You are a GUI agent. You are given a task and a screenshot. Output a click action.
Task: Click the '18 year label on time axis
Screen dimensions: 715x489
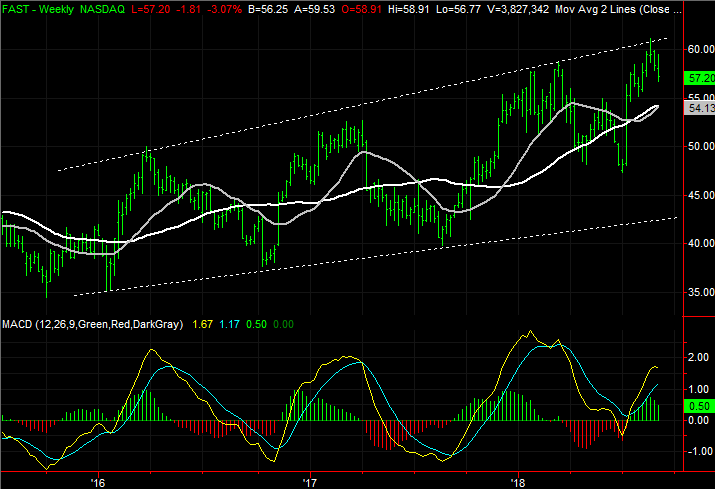(518, 482)
